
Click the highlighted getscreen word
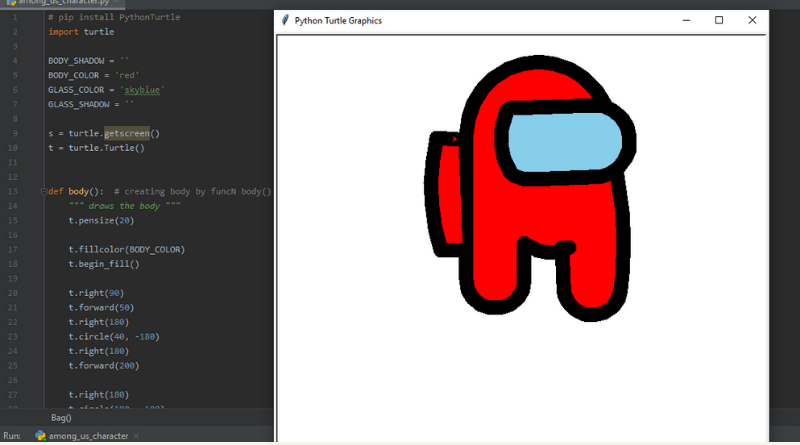(127, 134)
